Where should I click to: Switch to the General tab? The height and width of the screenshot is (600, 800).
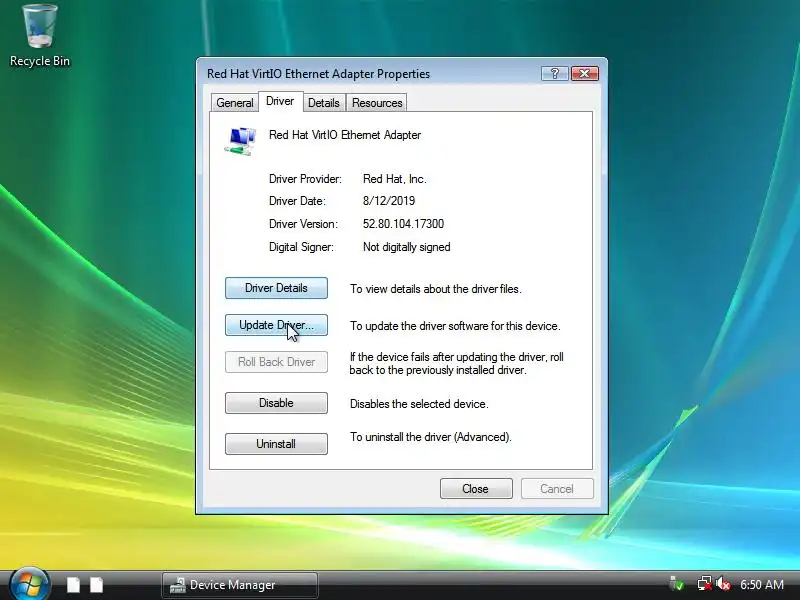[x=235, y=103]
